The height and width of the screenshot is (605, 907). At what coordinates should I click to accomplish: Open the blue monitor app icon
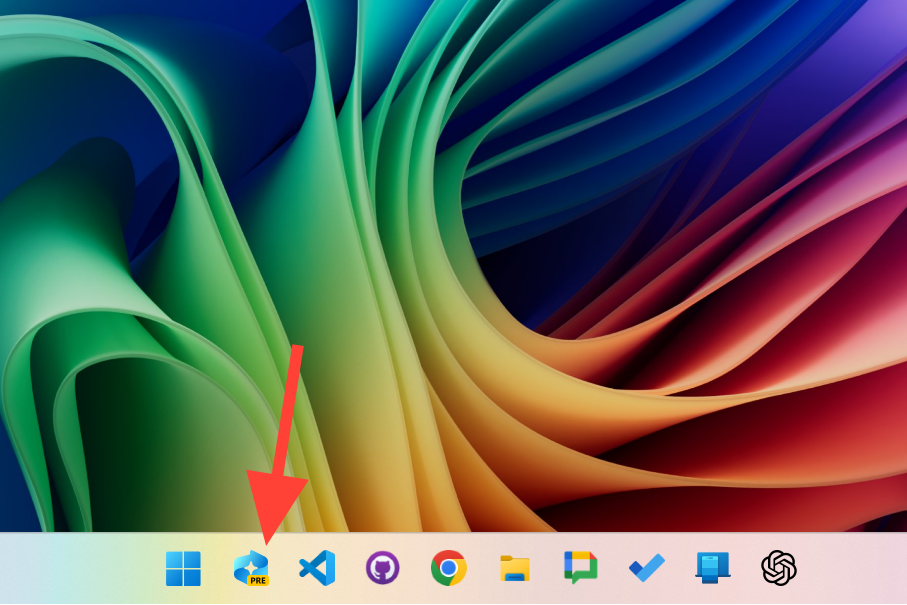tap(713, 568)
